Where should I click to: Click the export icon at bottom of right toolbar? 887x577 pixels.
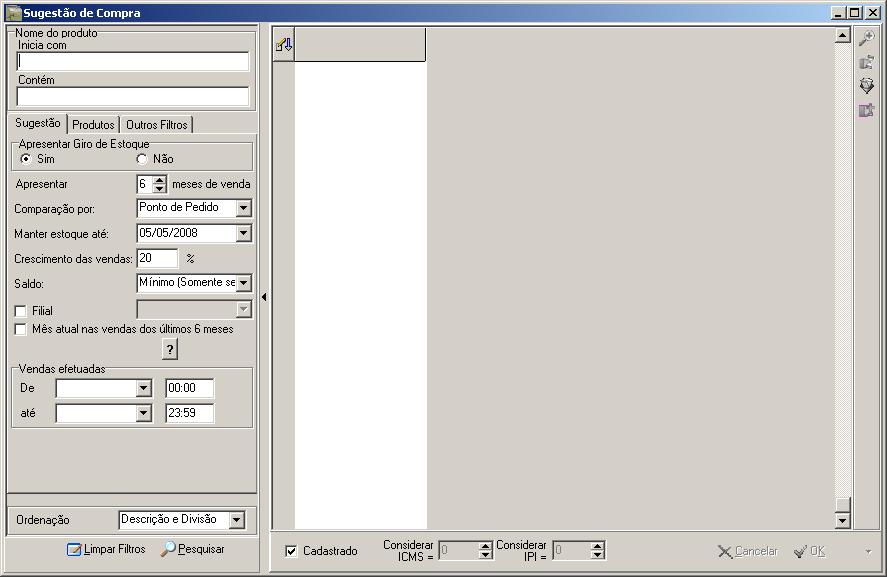point(868,110)
